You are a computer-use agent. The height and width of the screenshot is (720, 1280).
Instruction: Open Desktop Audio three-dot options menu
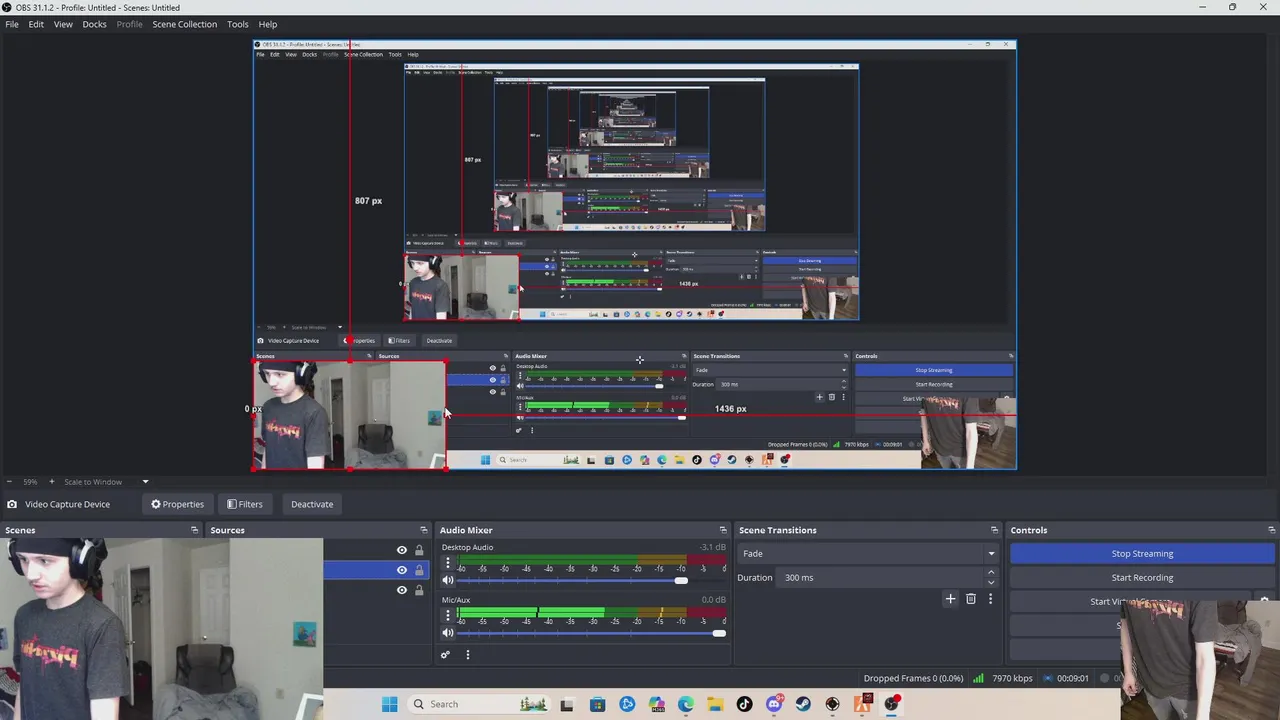point(447,564)
